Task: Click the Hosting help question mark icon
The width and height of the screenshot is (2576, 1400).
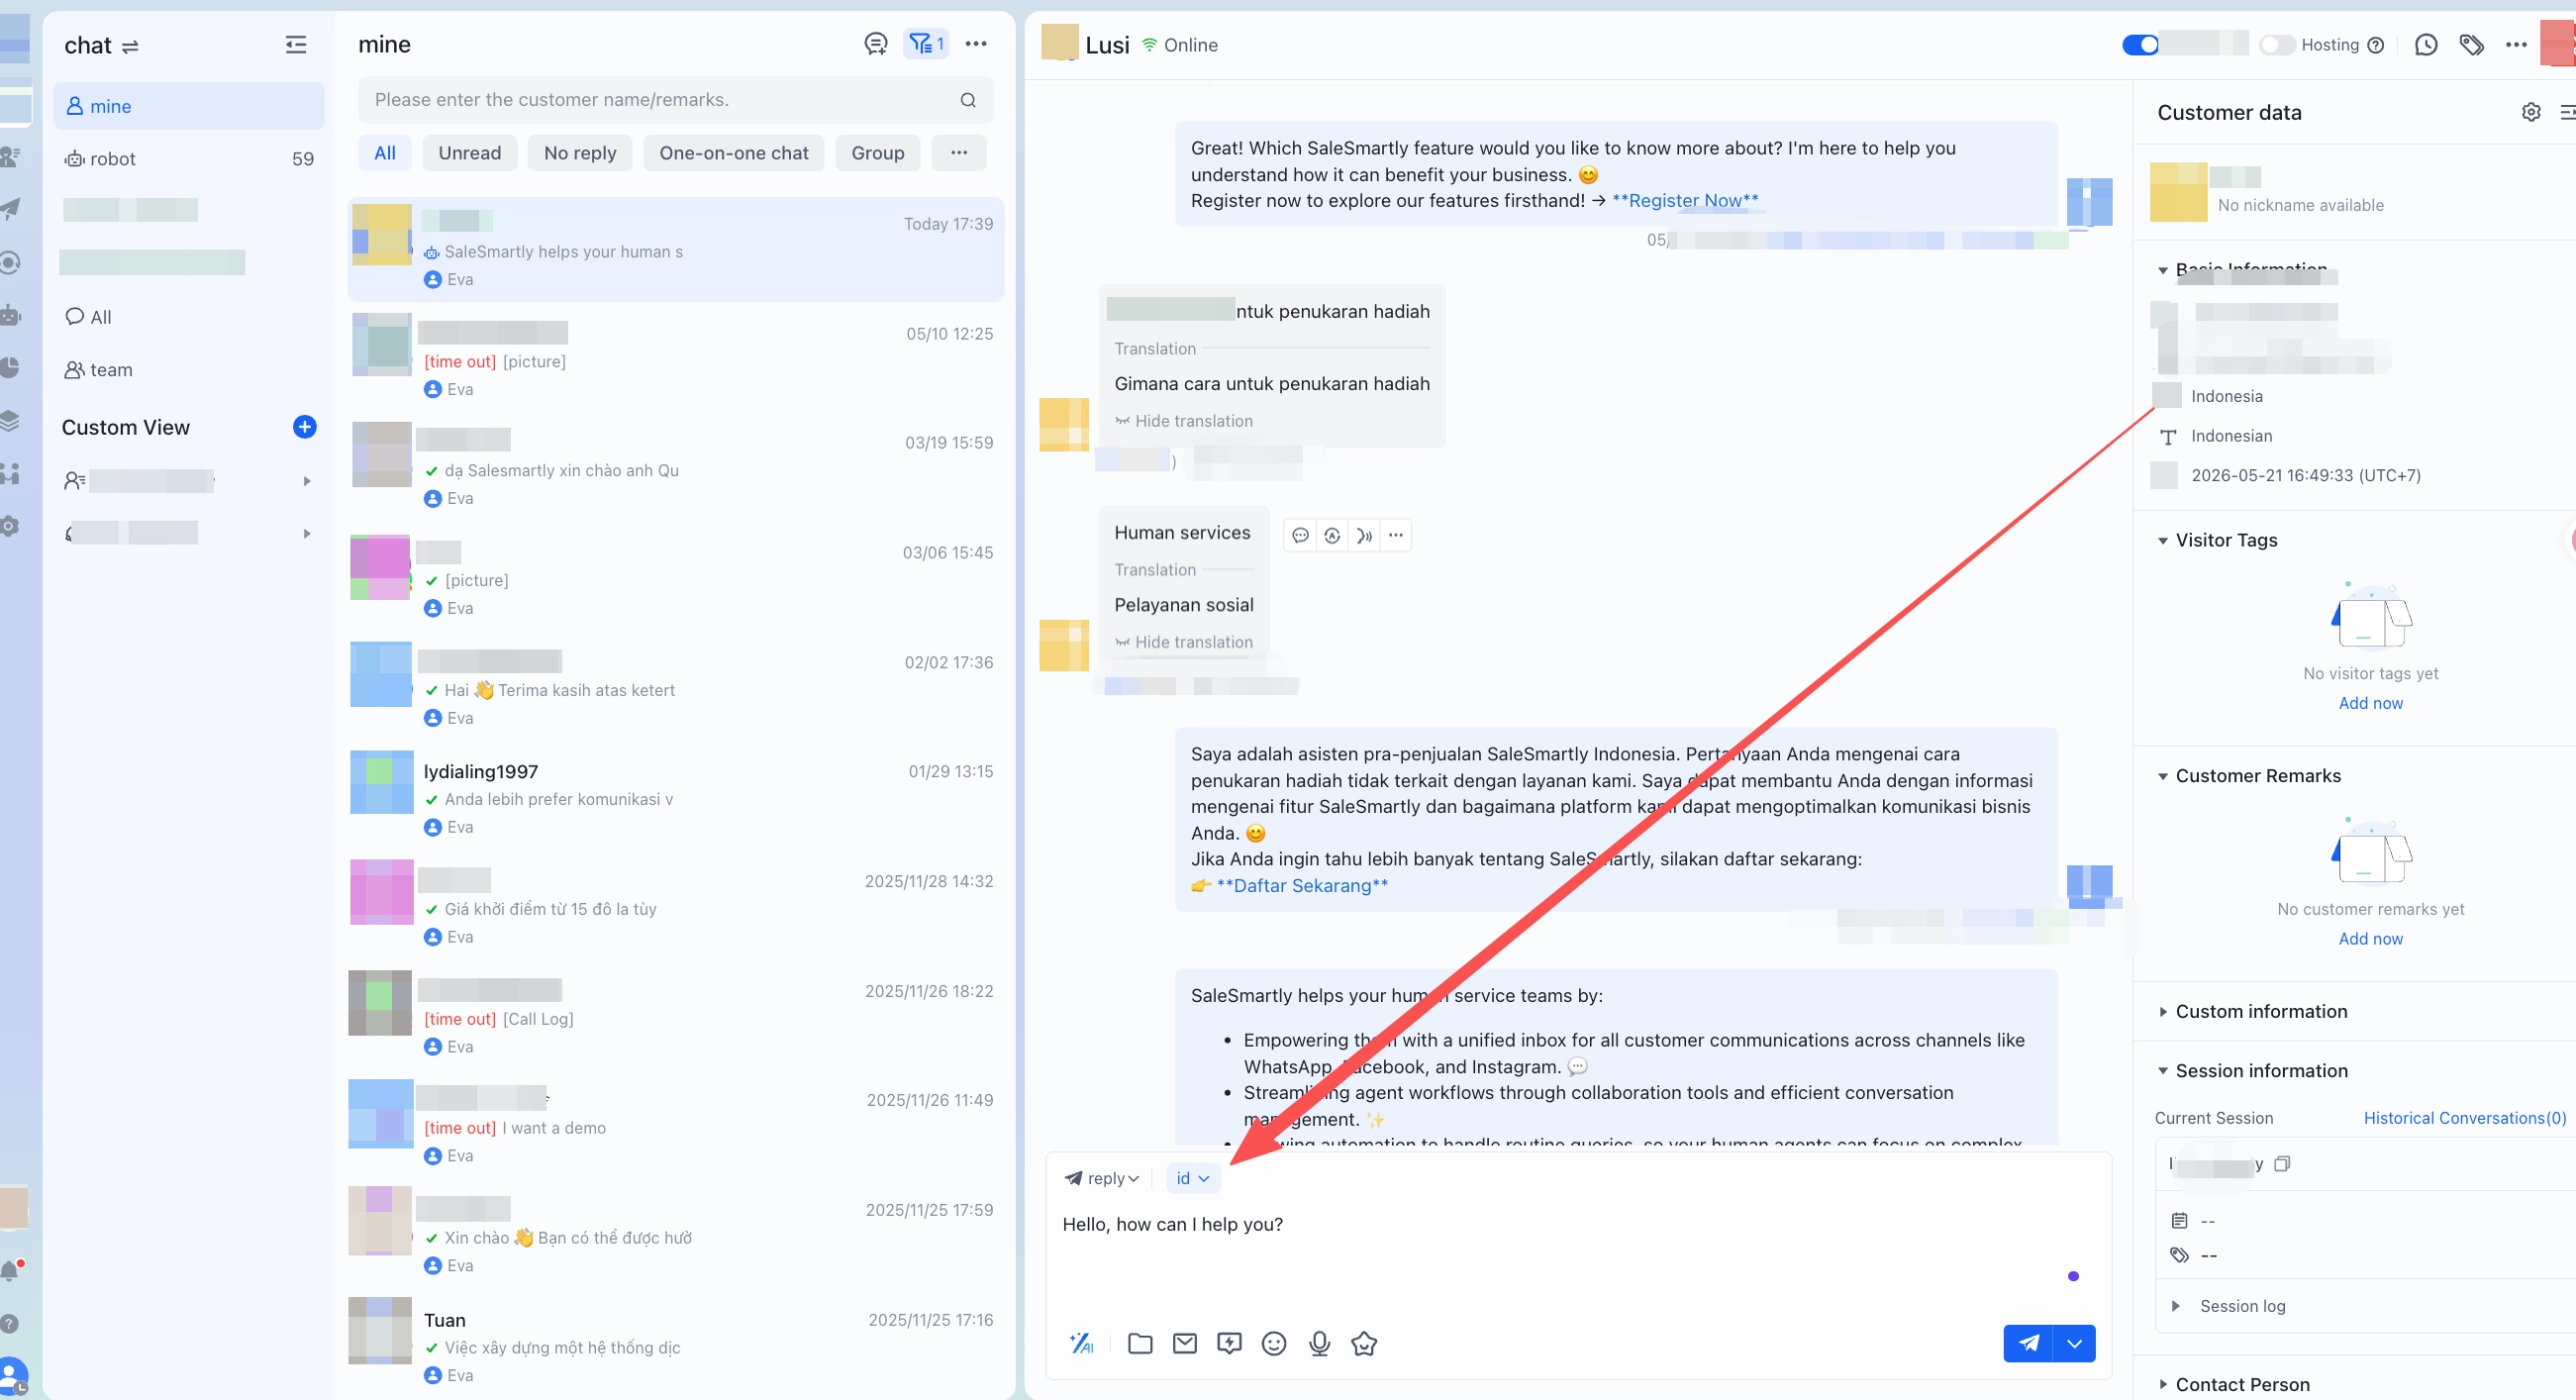Action: 2377,44
